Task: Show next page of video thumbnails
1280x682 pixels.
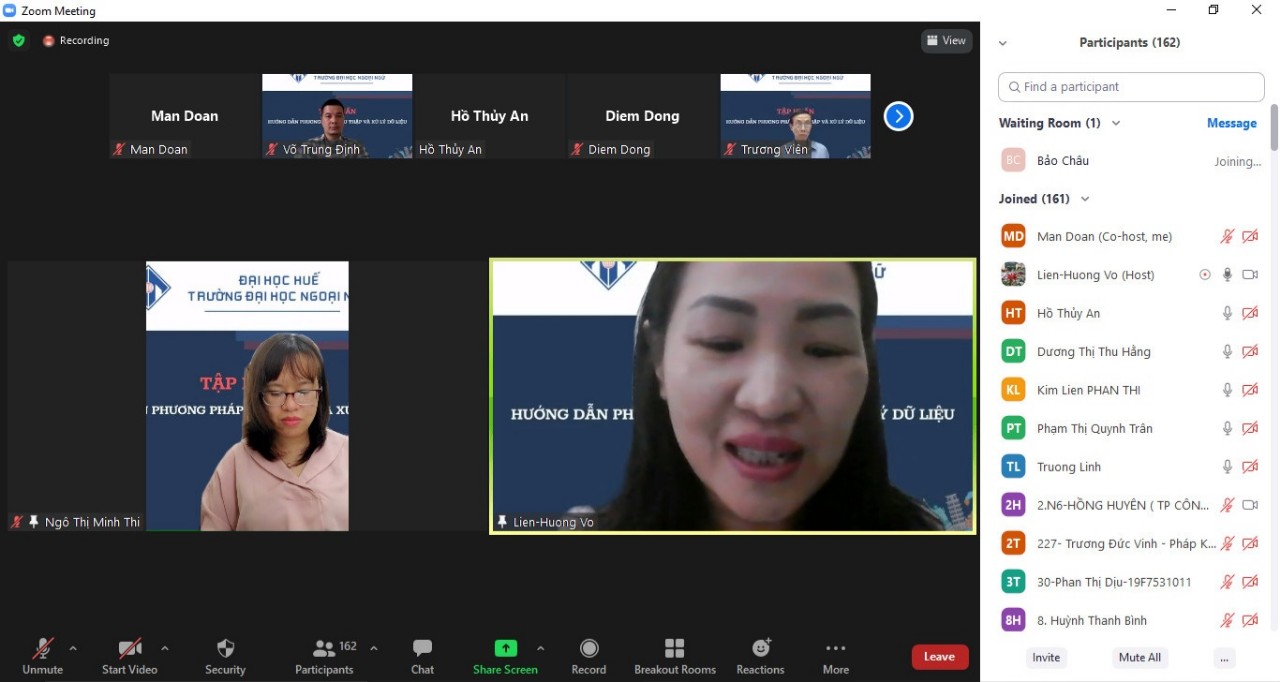Action: (898, 116)
